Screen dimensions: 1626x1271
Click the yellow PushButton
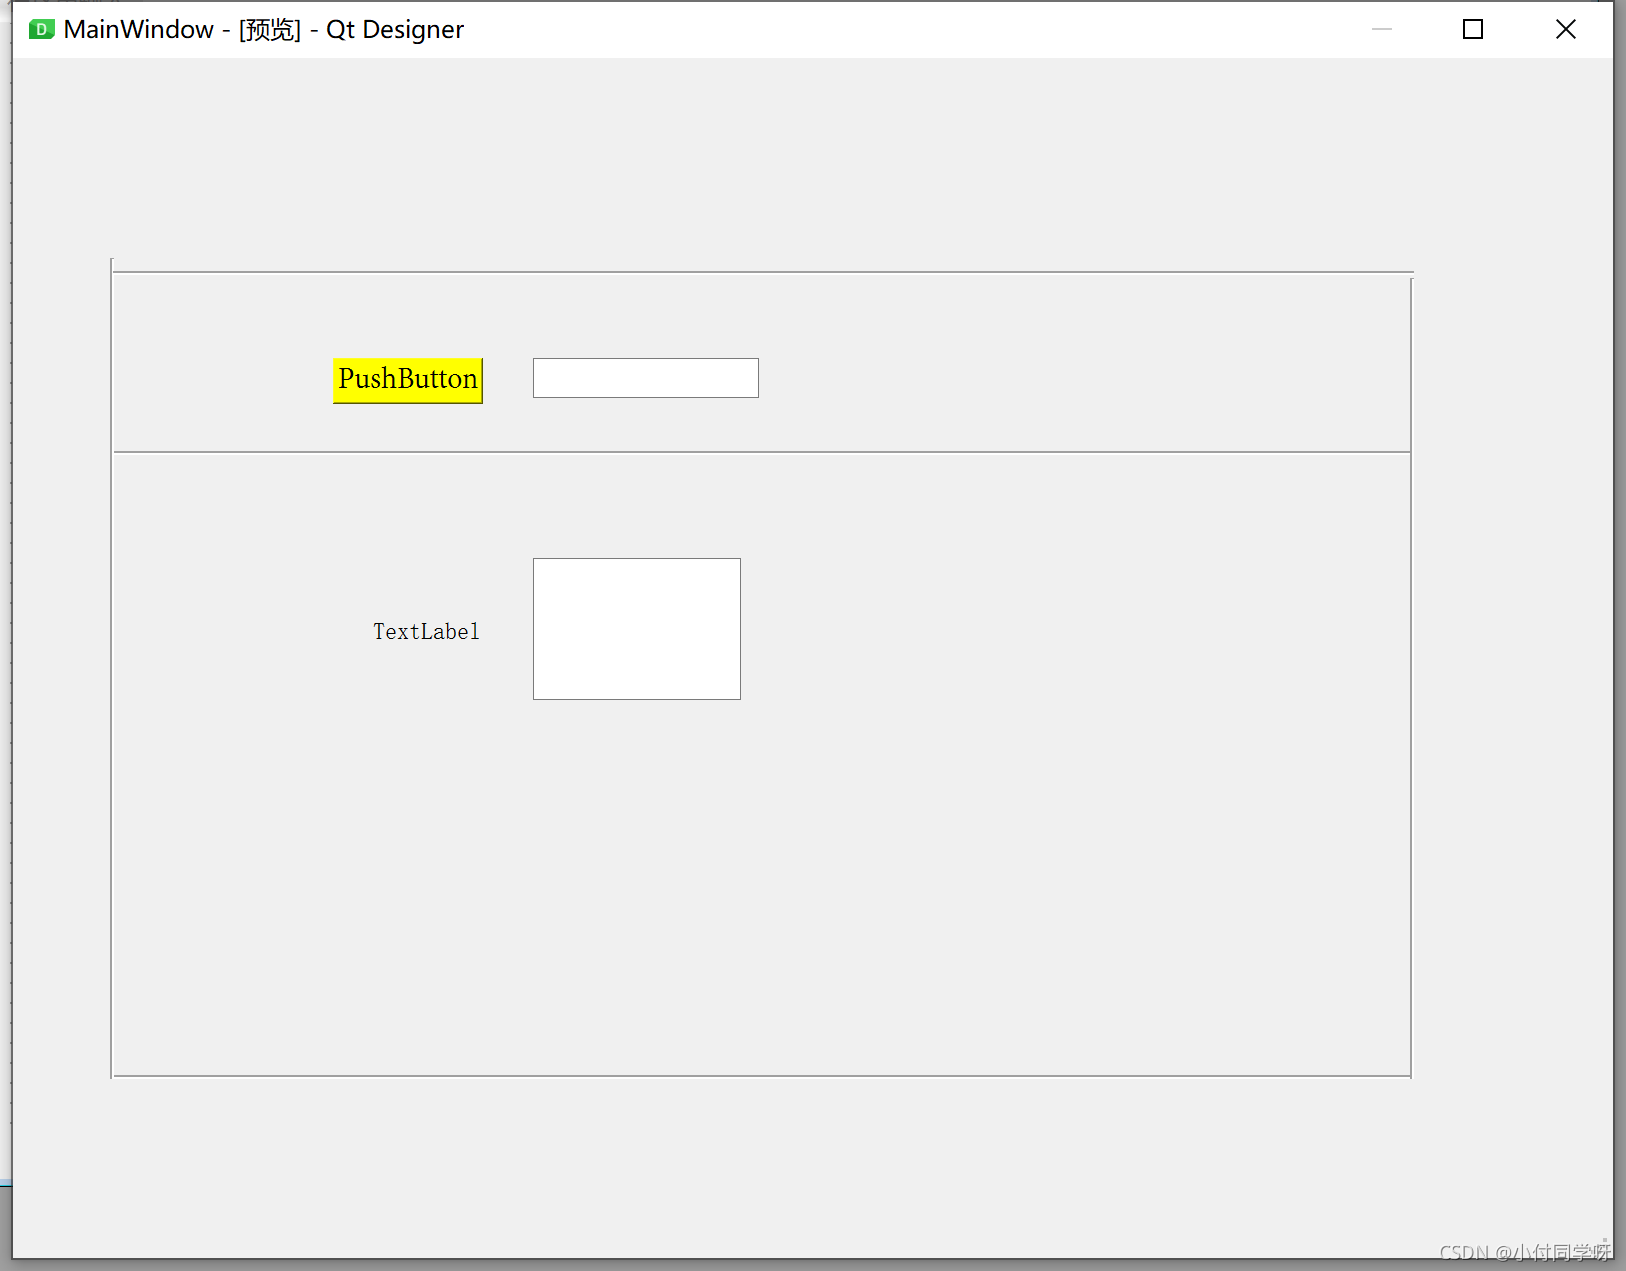coord(408,380)
